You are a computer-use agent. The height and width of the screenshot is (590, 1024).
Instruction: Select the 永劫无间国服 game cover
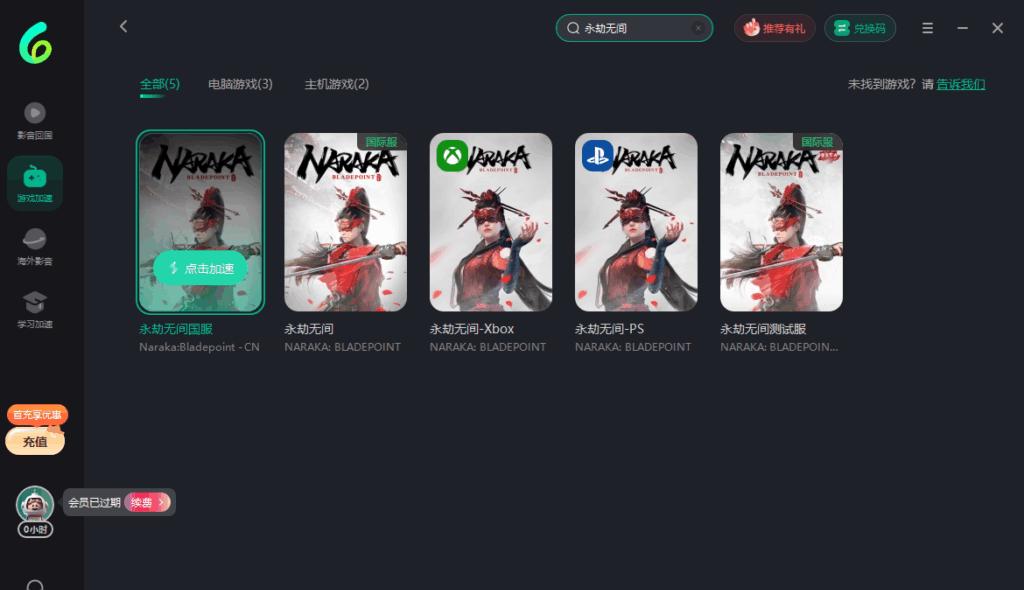(x=200, y=222)
